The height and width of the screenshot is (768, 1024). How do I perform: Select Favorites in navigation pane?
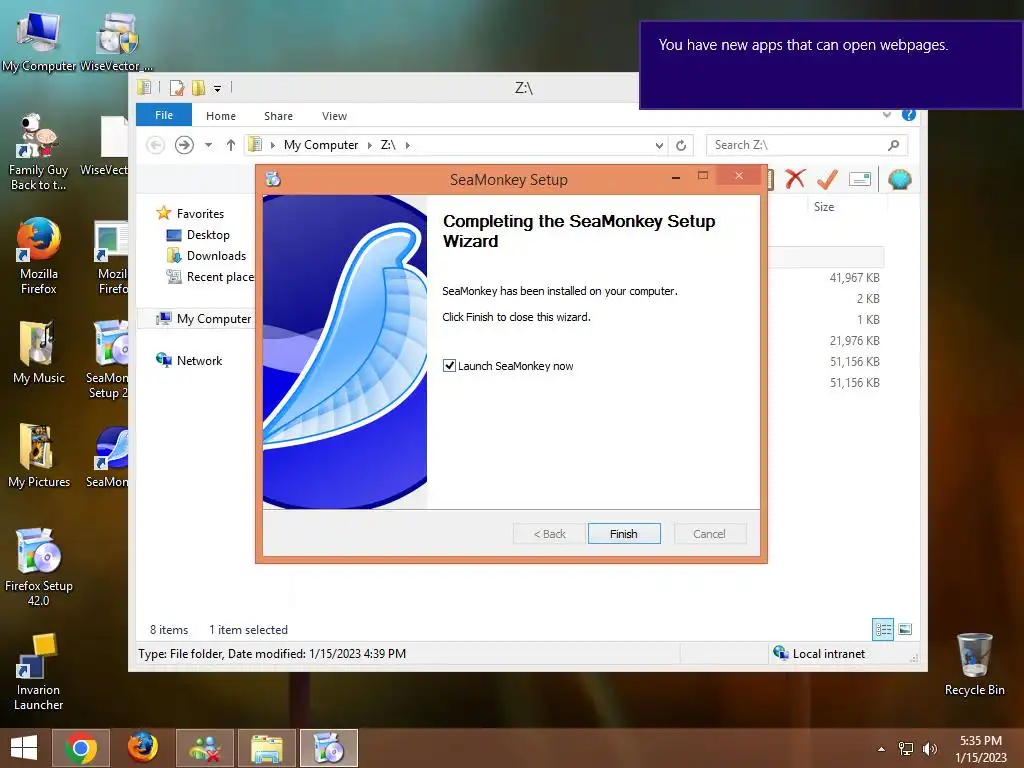(x=200, y=214)
